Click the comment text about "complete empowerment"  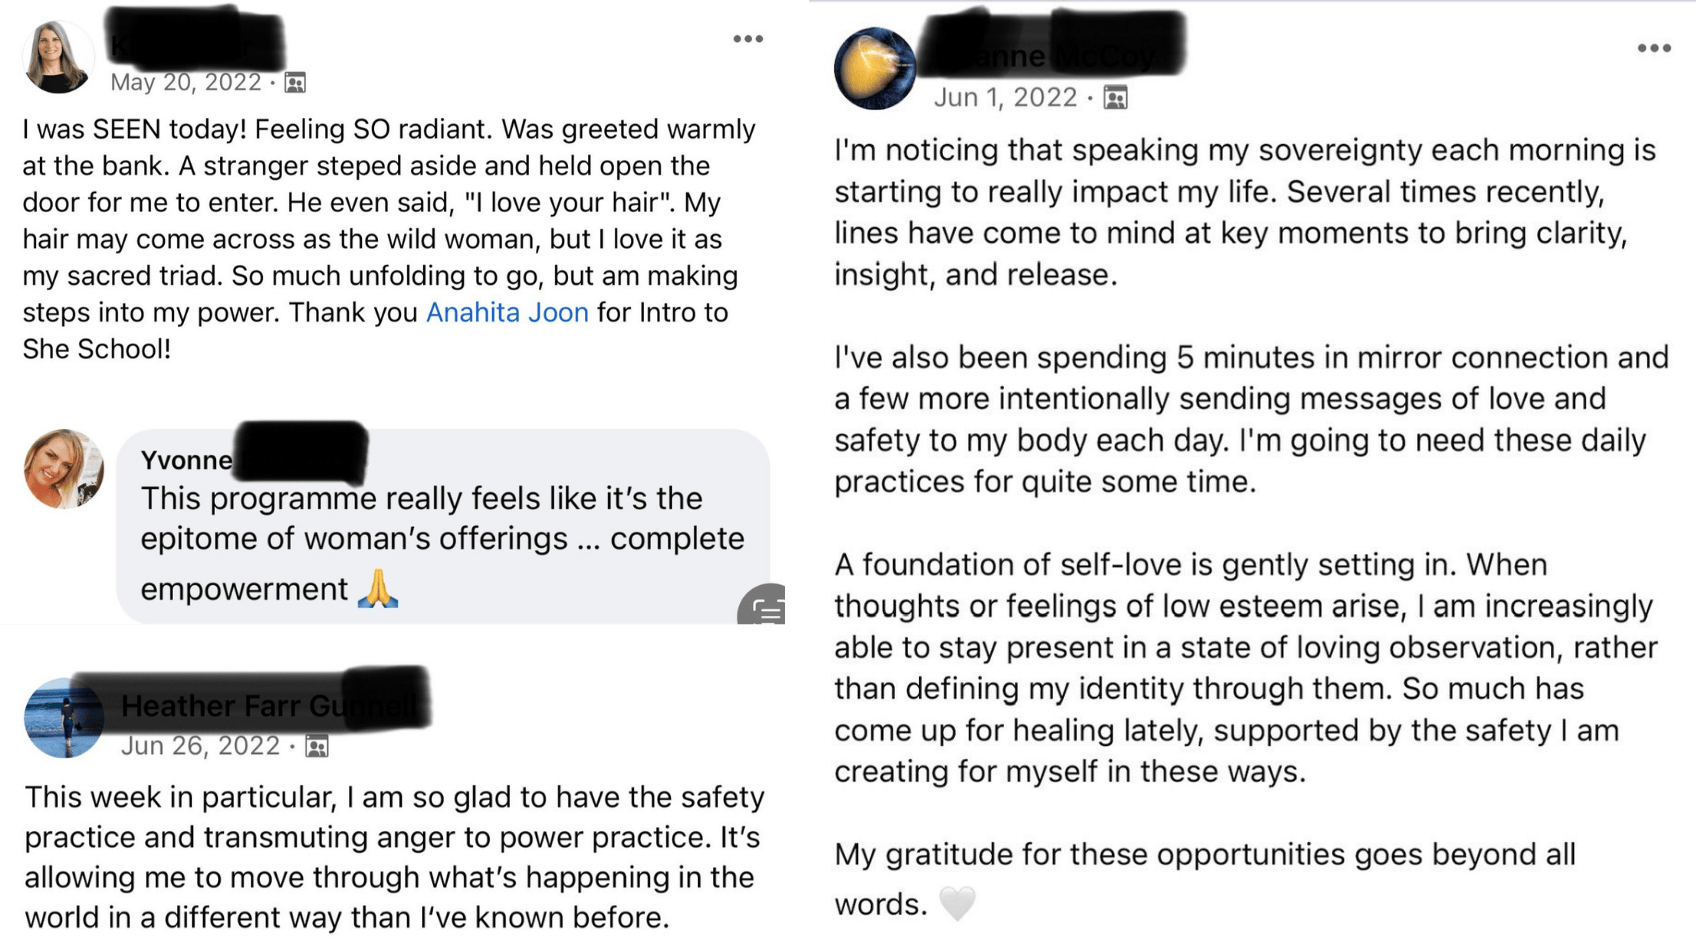click(x=442, y=539)
